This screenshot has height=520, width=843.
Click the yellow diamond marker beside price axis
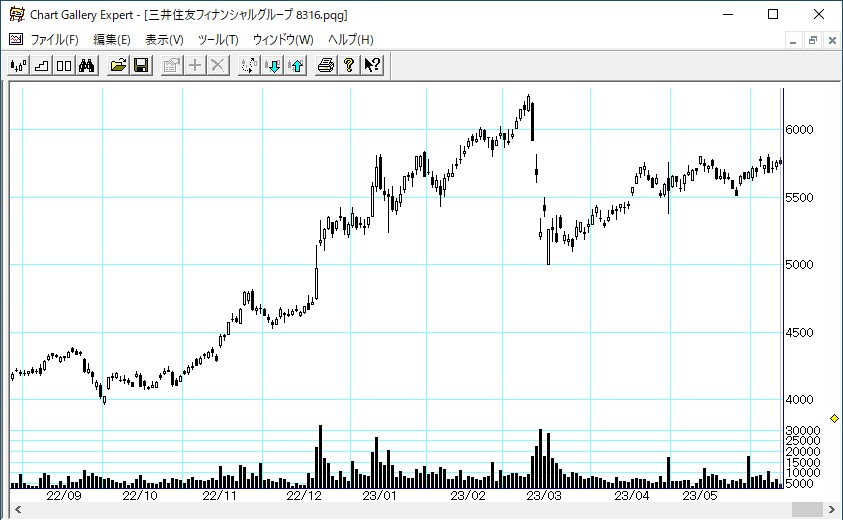[835, 418]
